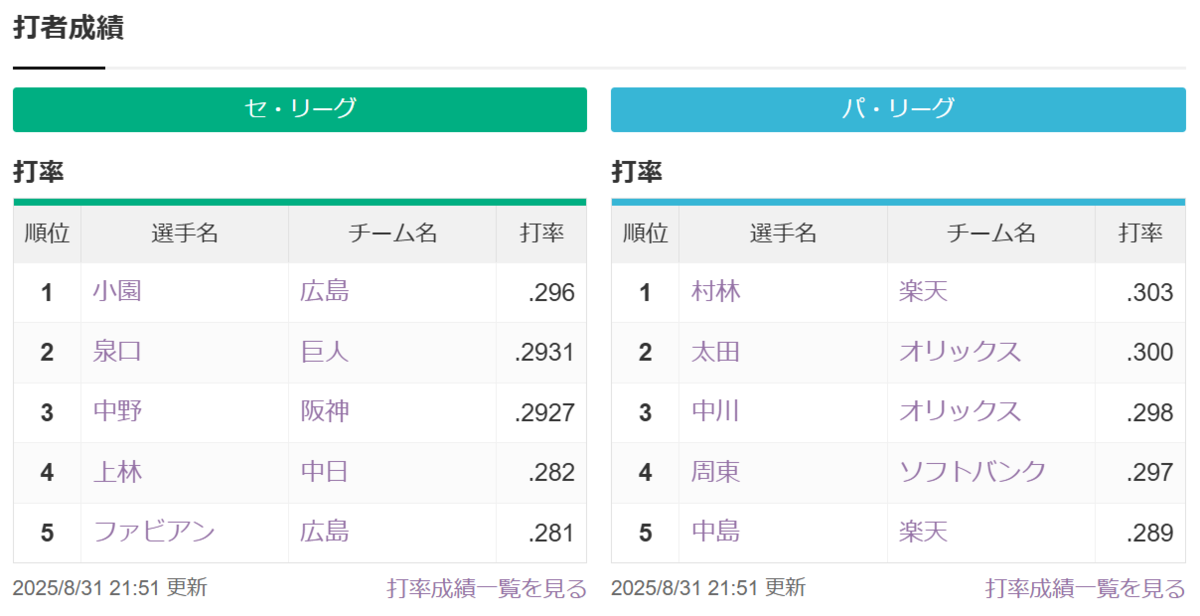Open player link 太田
This screenshot has height=616, width=1200.
tap(716, 352)
